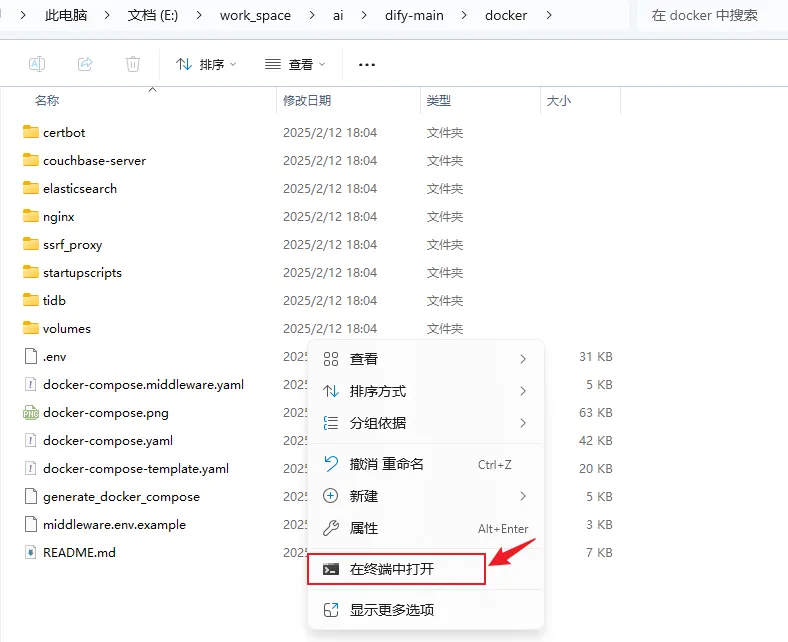Select the certbot folder icon

(30, 132)
